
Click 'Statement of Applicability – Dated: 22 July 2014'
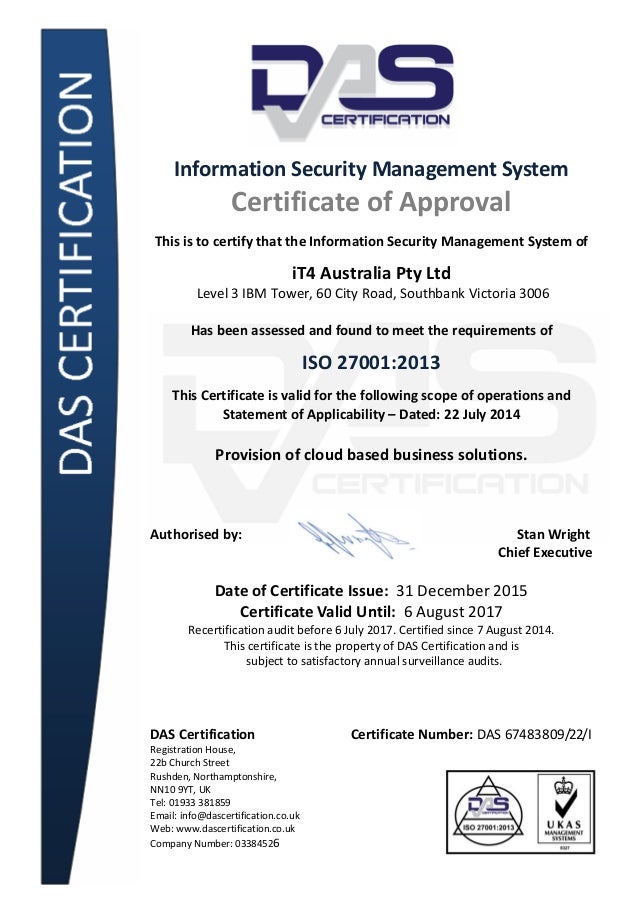click(x=371, y=415)
